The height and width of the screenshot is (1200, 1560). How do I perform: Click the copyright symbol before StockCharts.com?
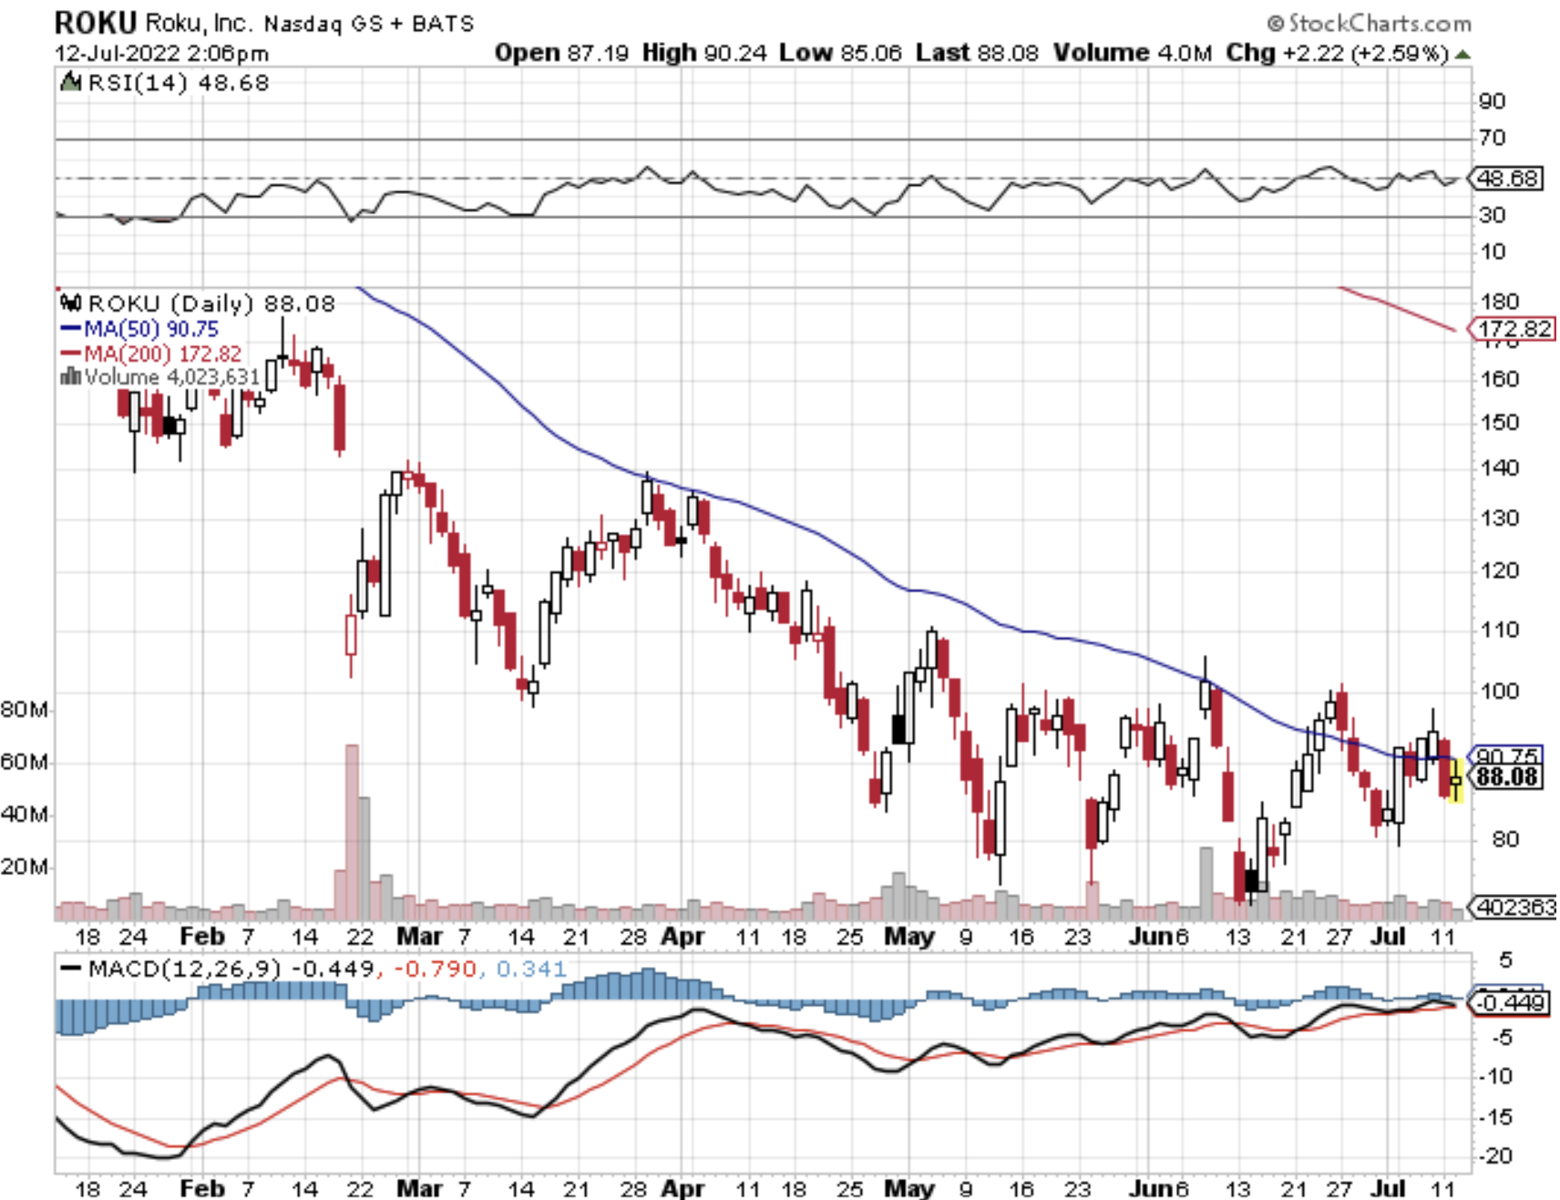pos(1275,23)
